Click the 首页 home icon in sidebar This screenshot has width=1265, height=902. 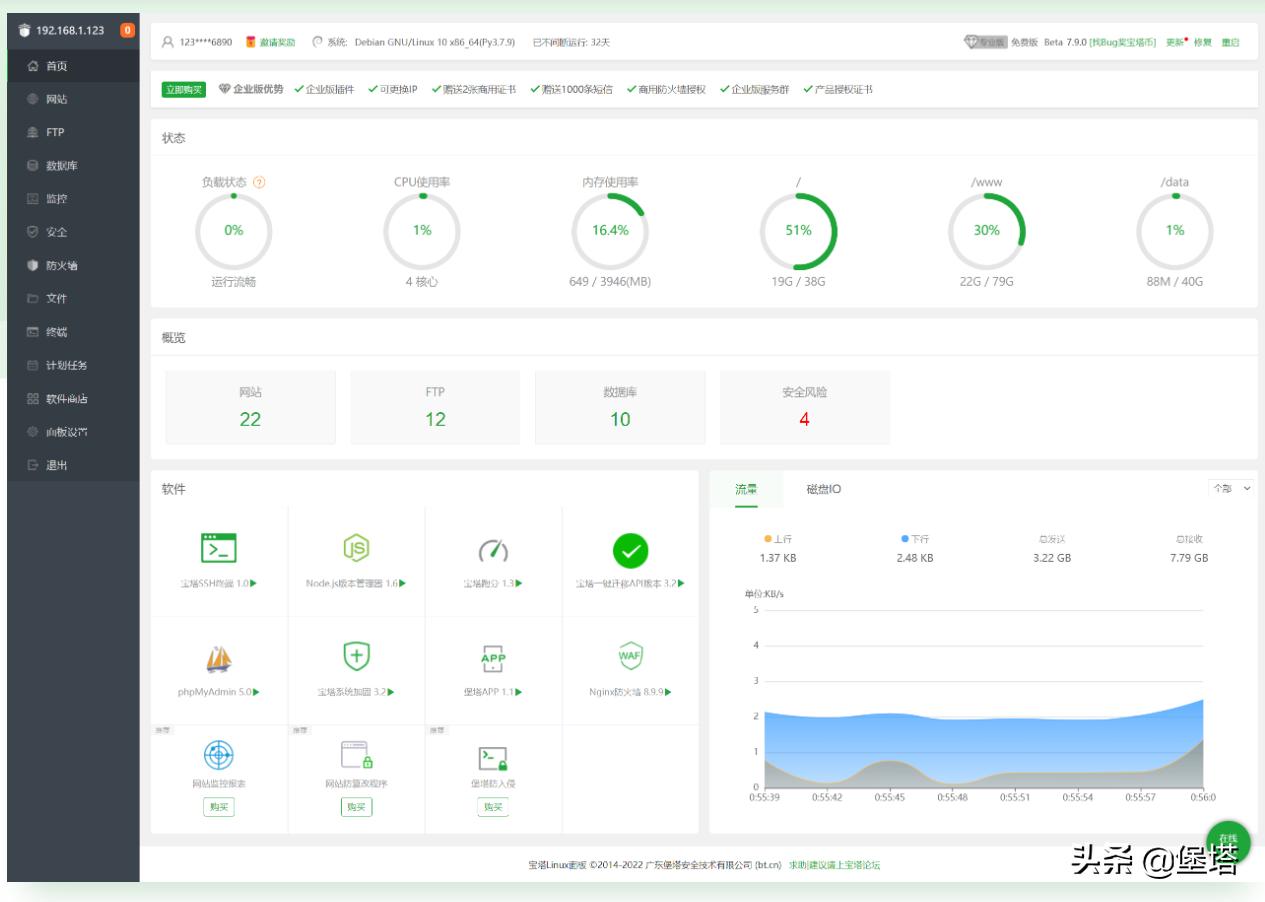33,66
